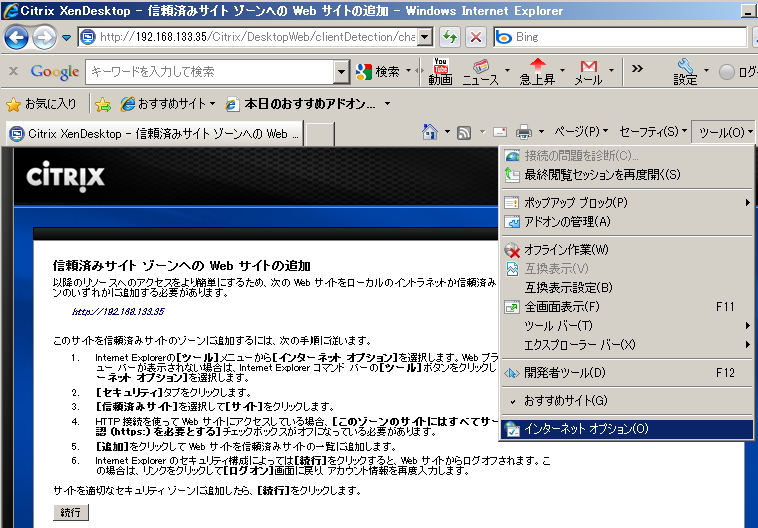Click the browser Back arrow button

pyautogui.click(x=16, y=38)
